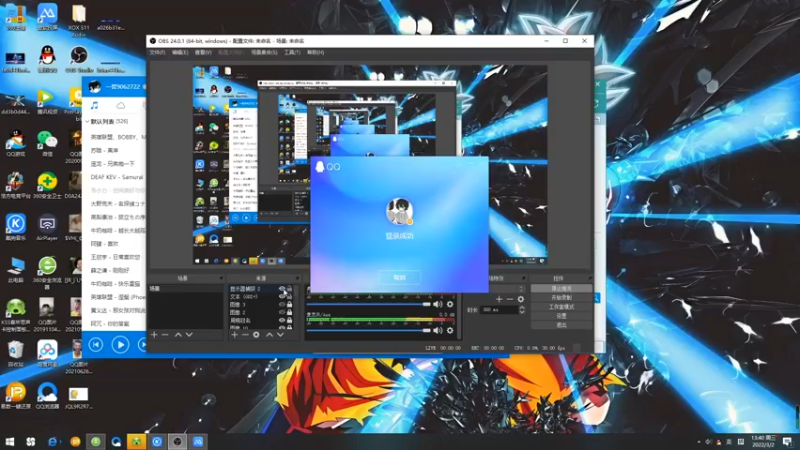The image size is (800, 450).
Task: Toggle visibility of 文本 (GDI+) source
Action: [282, 296]
